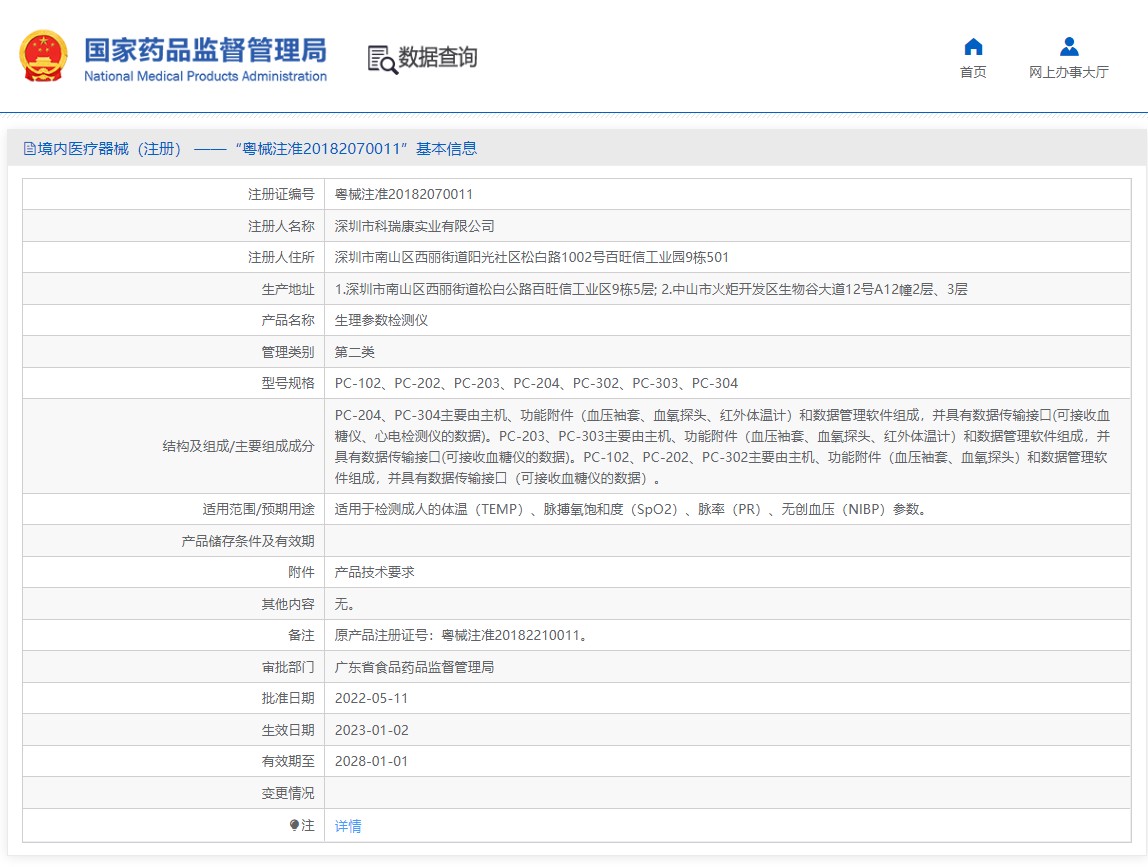Screen dimensions: 1148x867
Task: Click the 备注 row label
Action: point(302,635)
